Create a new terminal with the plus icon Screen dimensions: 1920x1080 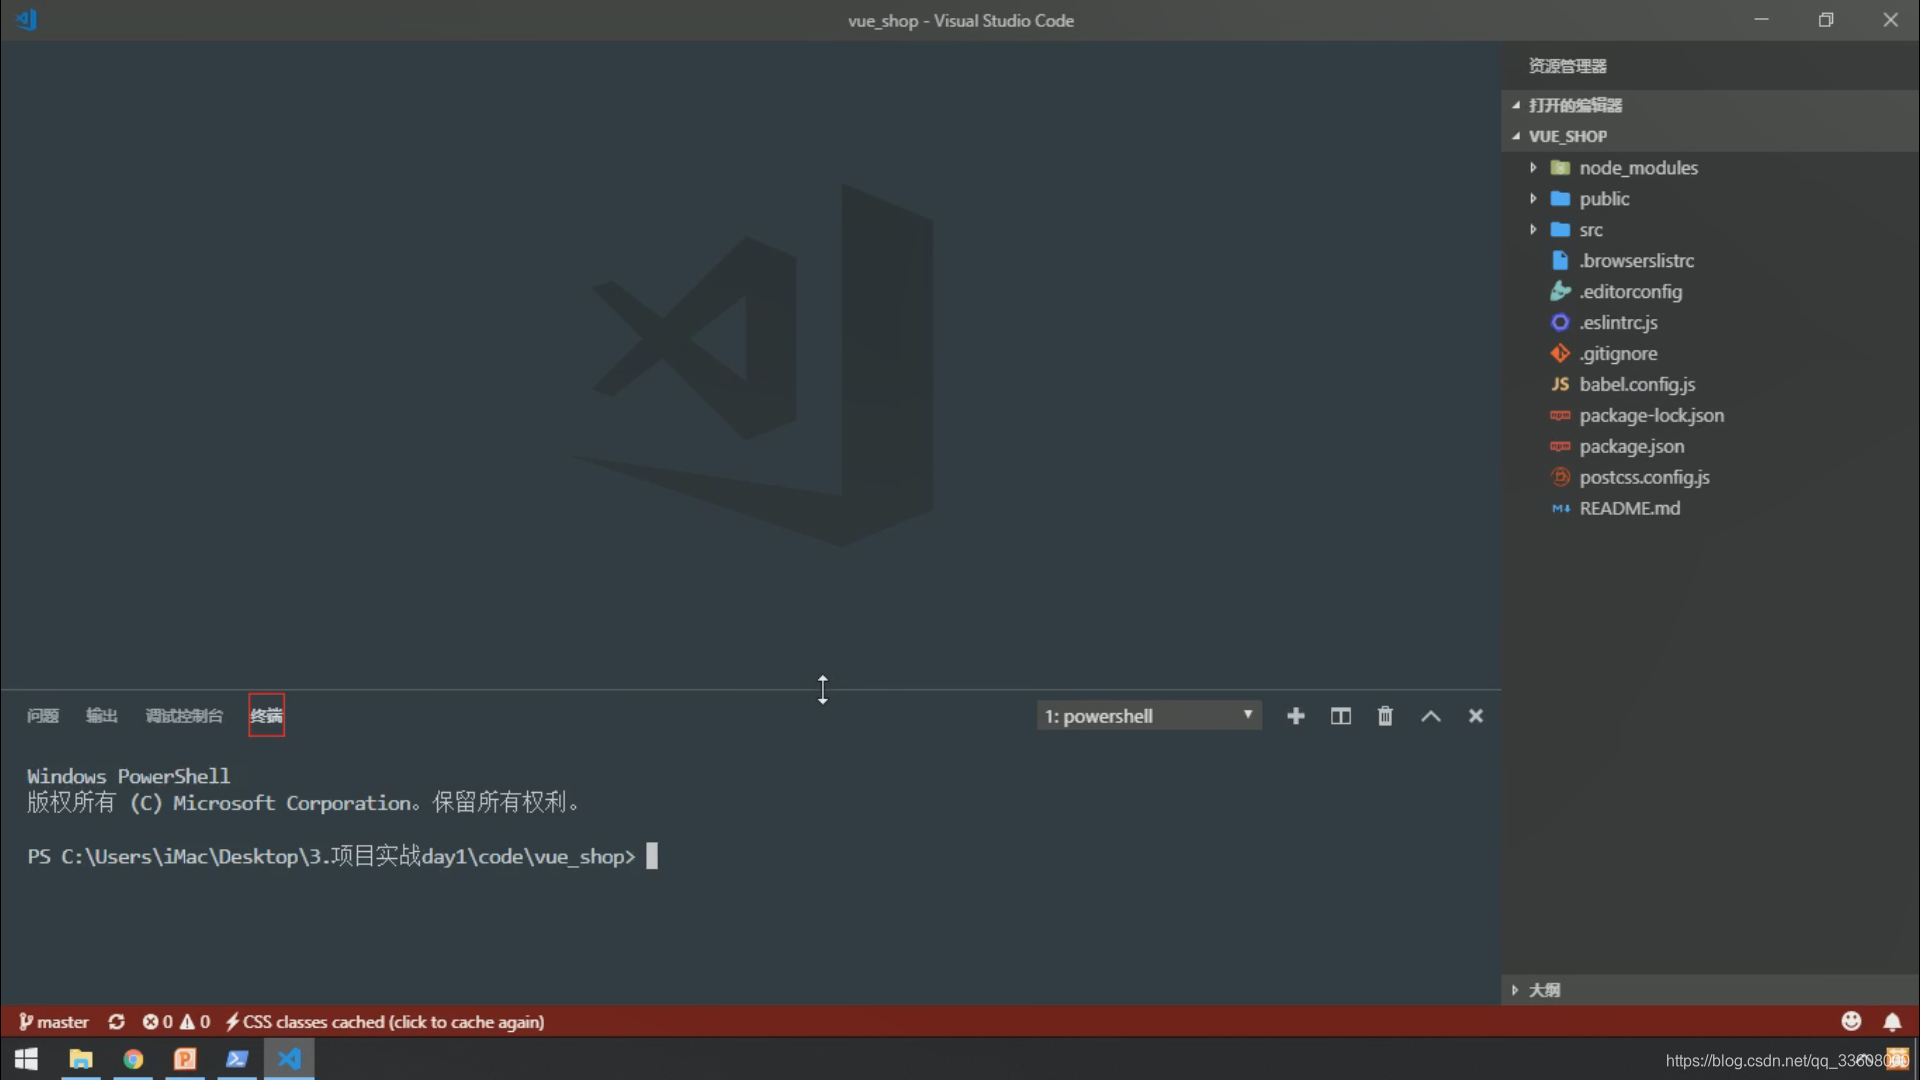(x=1295, y=716)
